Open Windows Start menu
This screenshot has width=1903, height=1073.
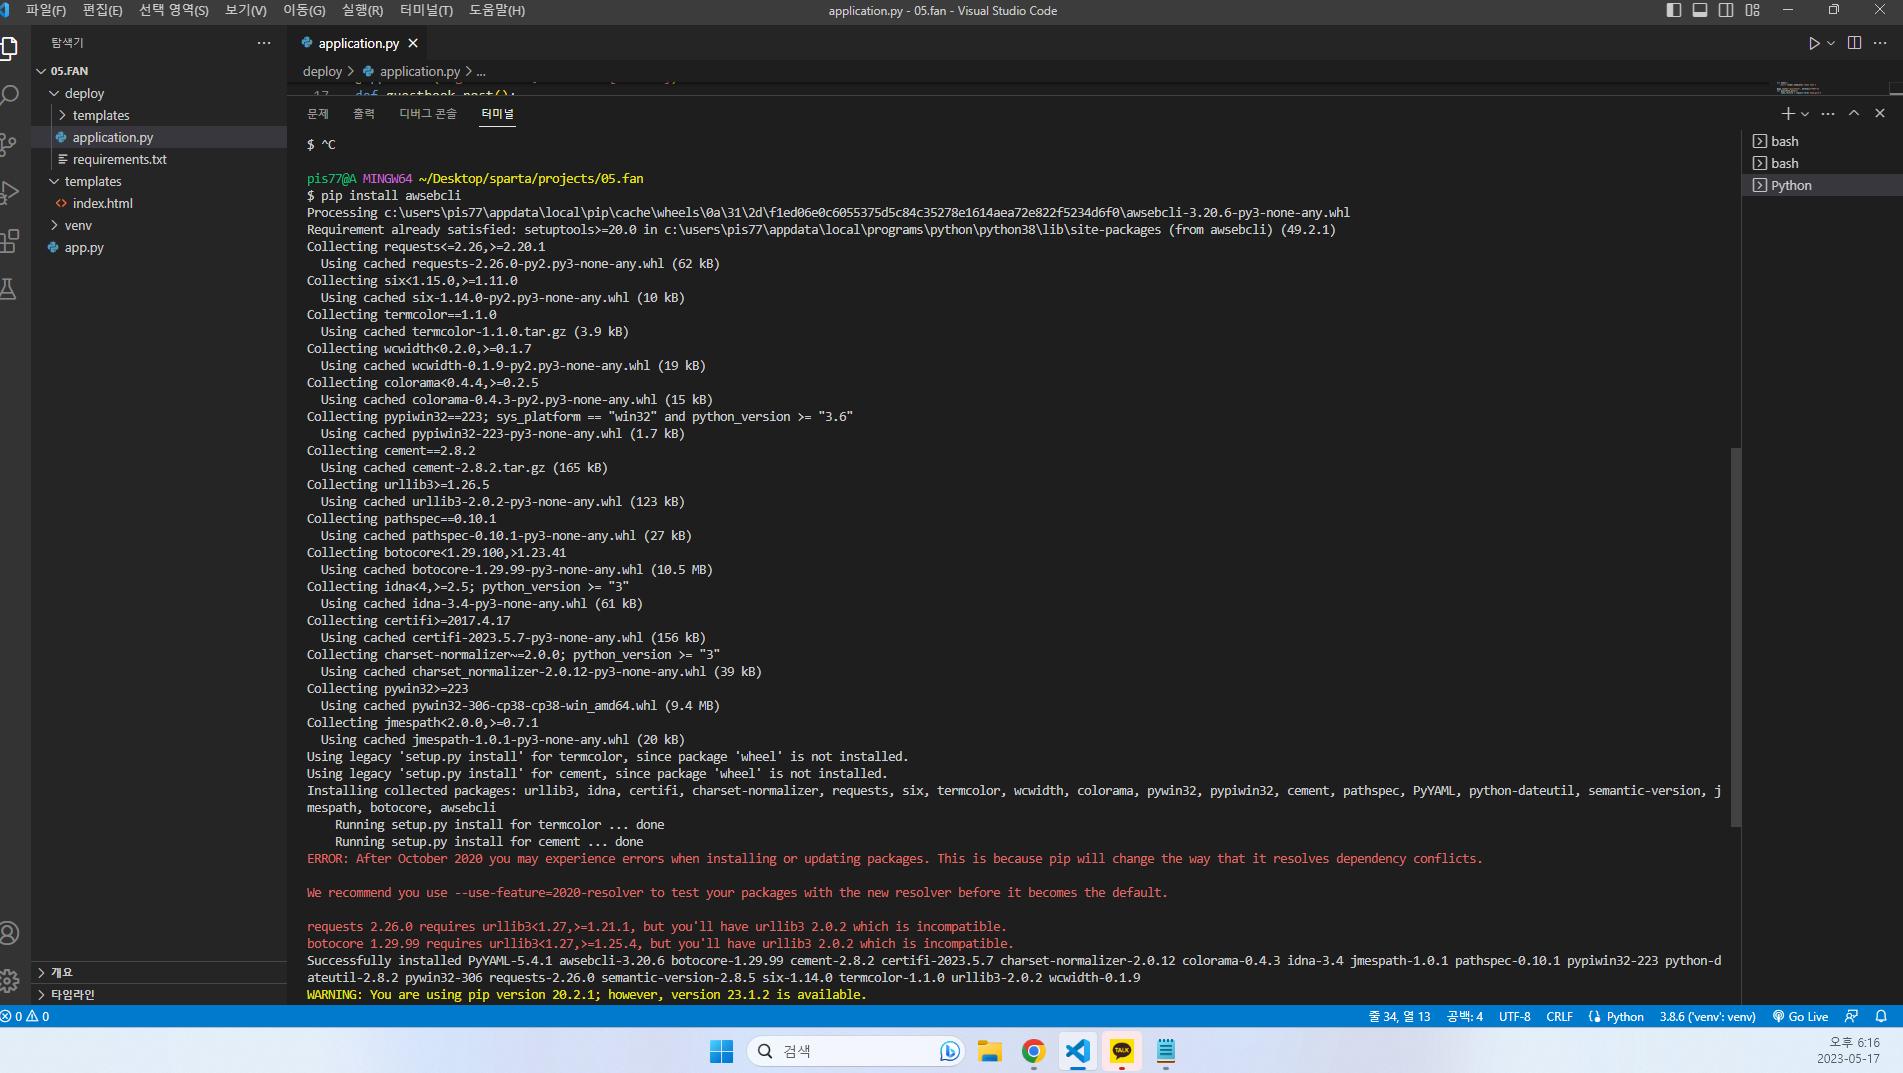pos(721,1051)
